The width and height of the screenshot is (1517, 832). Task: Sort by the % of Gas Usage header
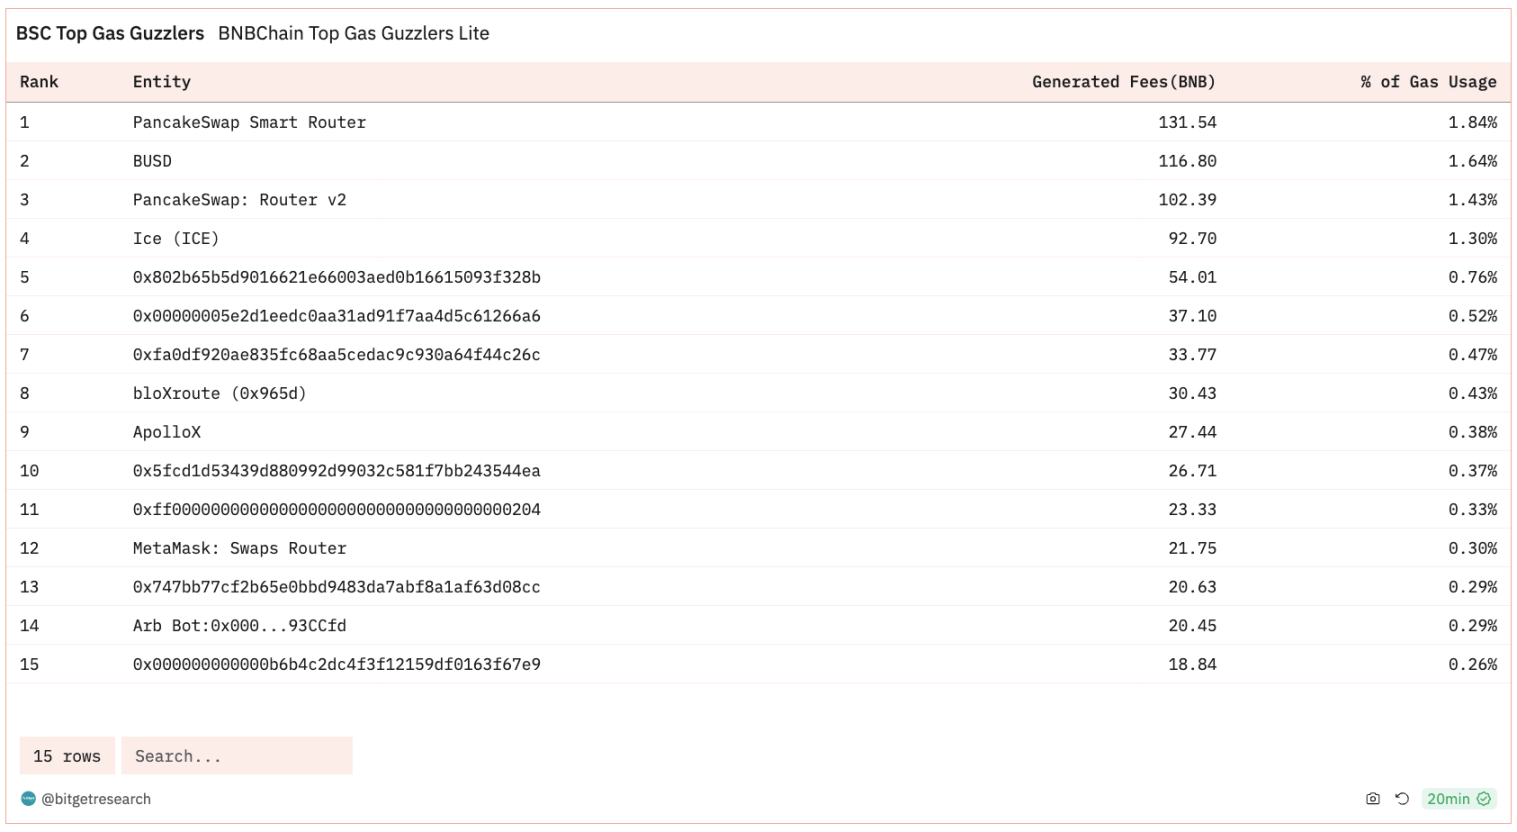(x=1428, y=82)
